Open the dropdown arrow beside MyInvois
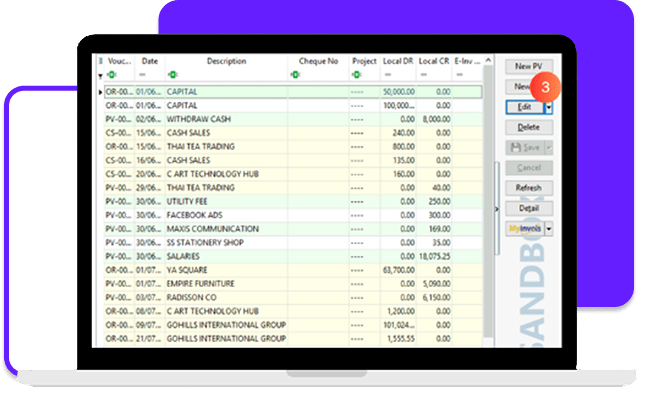The width and height of the screenshot is (649, 397). 549,229
